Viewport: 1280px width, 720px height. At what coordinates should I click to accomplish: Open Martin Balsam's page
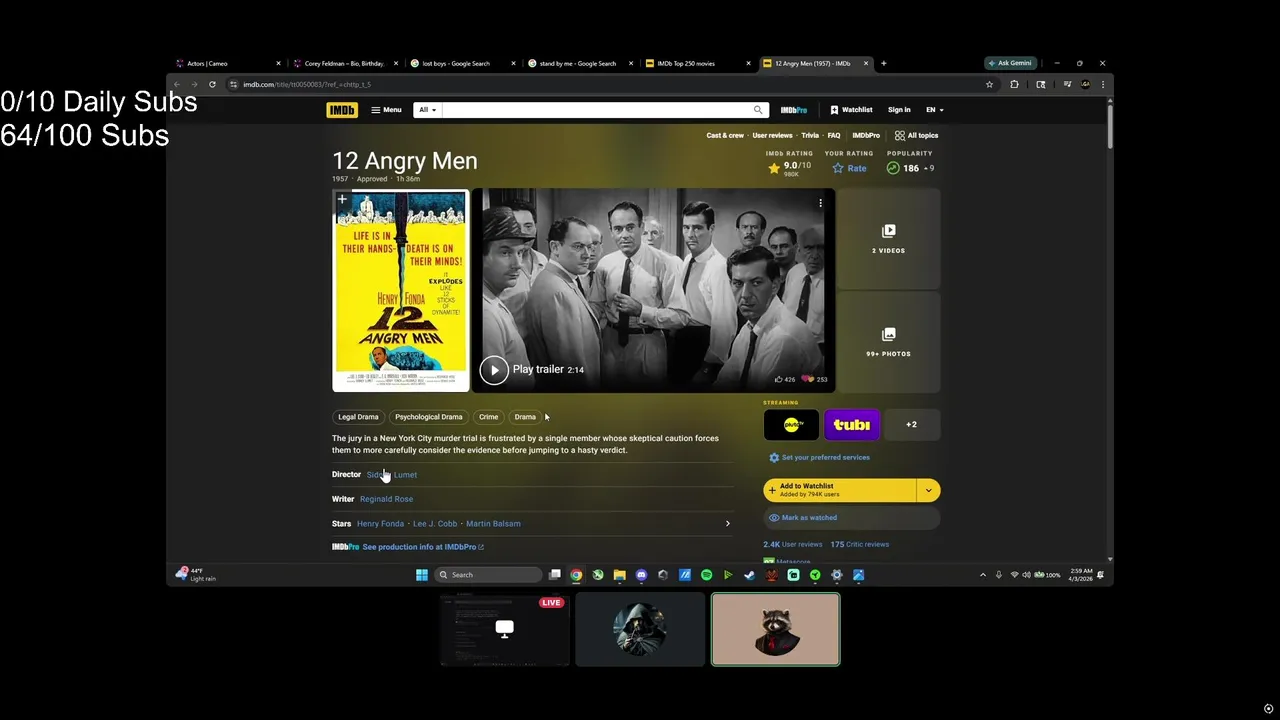pos(493,523)
